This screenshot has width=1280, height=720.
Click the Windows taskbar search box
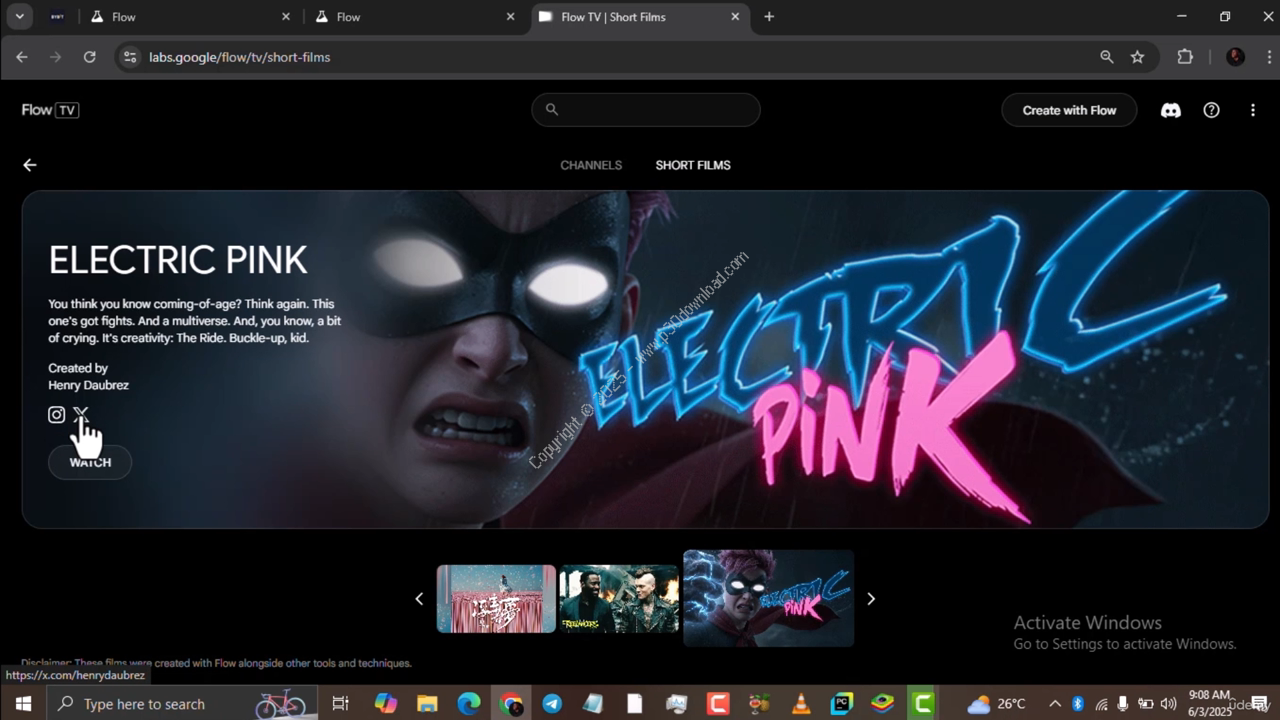click(181, 704)
